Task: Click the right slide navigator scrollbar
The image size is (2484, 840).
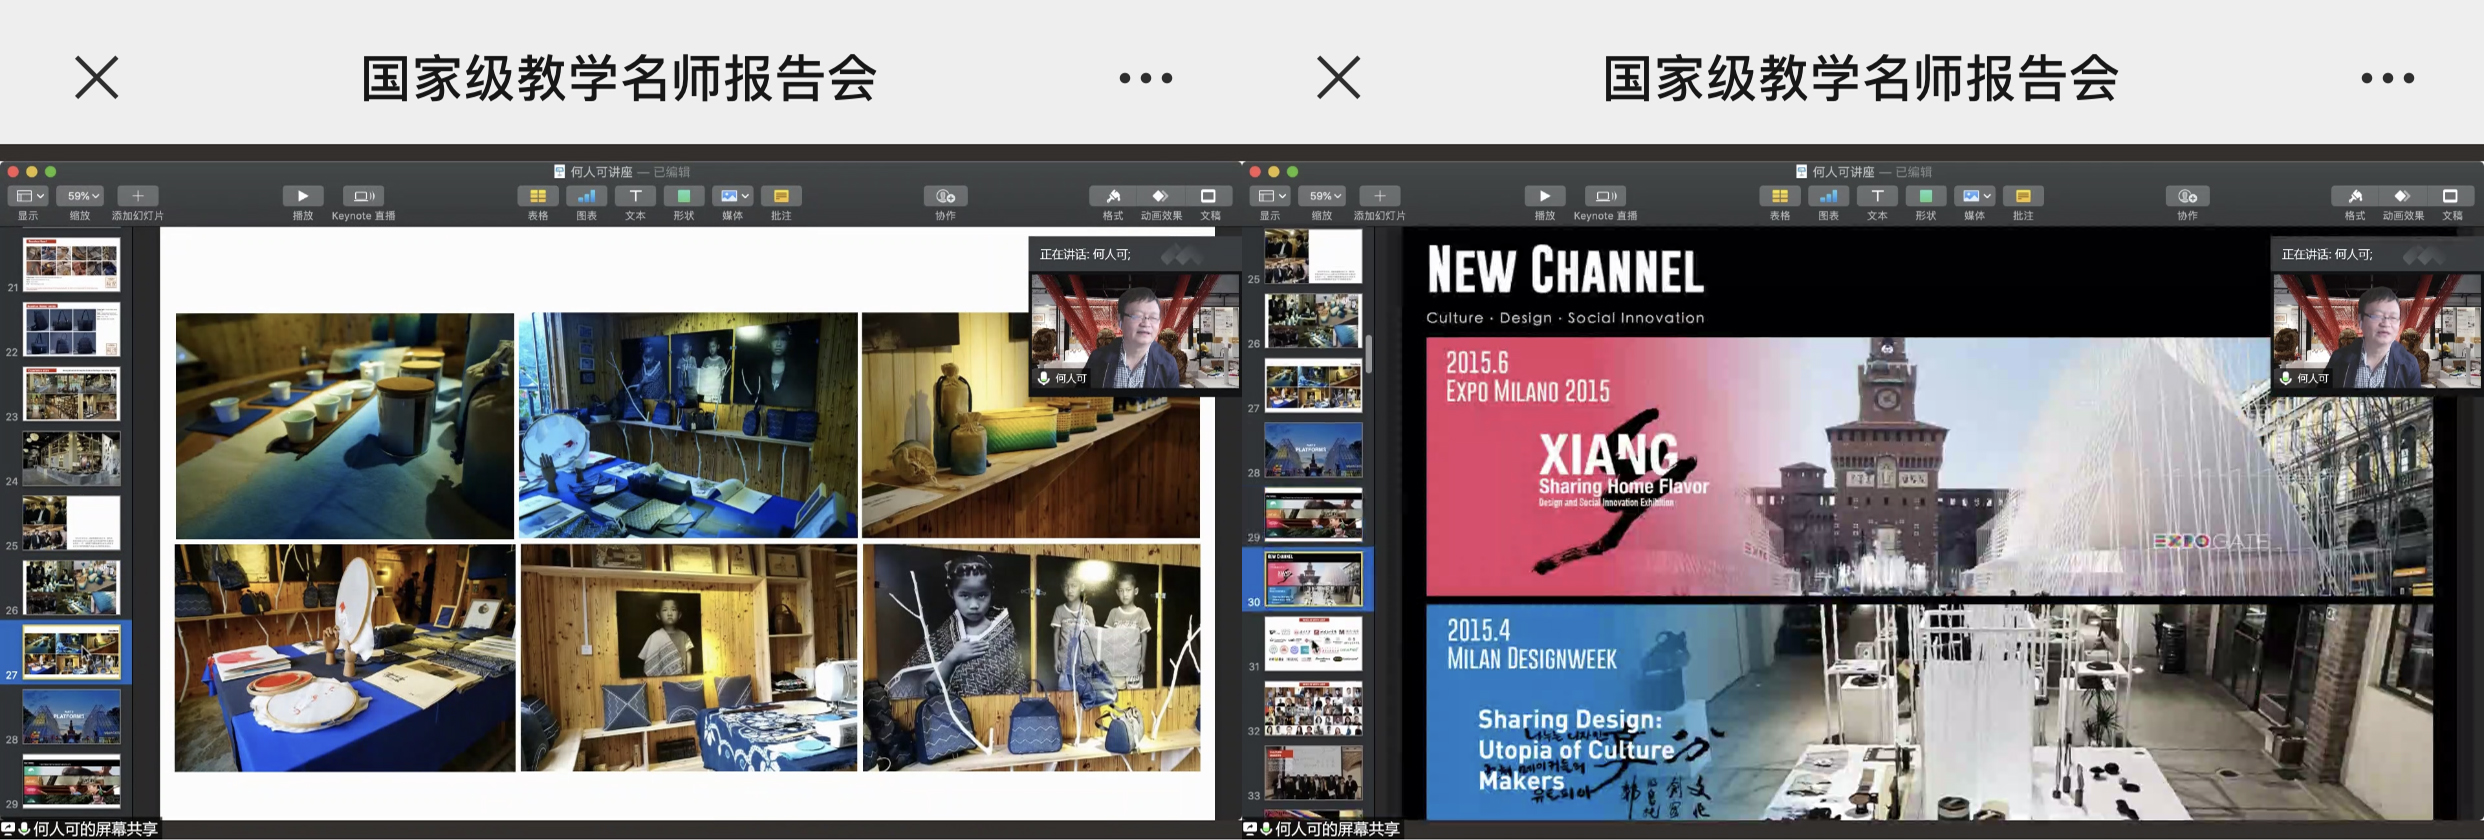Action: click(1369, 355)
